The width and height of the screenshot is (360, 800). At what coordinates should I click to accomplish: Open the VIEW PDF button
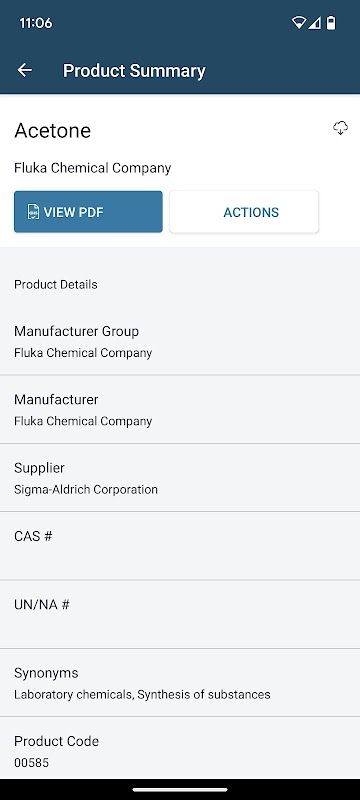click(88, 212)
